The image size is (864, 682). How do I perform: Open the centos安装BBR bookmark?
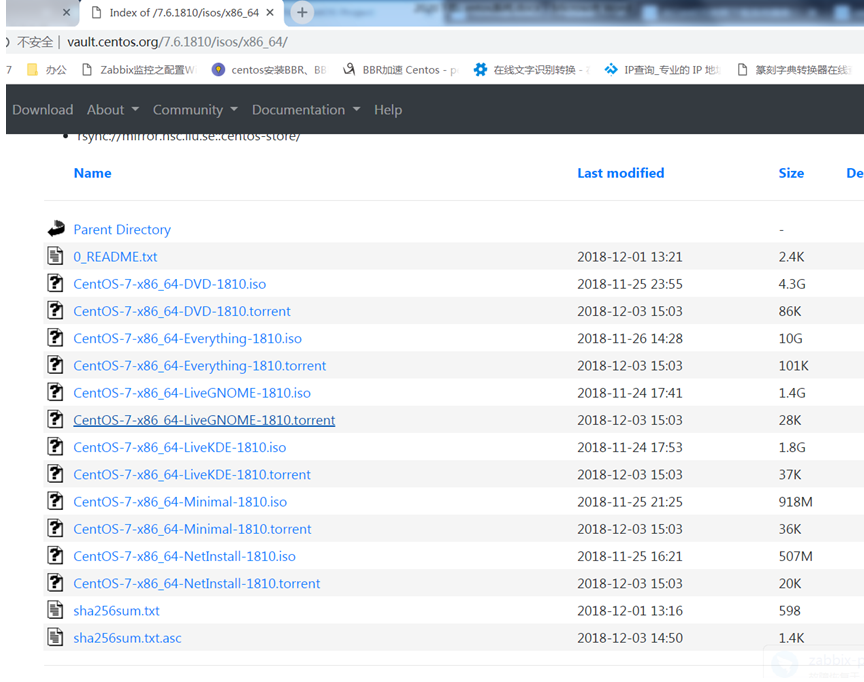point(269,70)
